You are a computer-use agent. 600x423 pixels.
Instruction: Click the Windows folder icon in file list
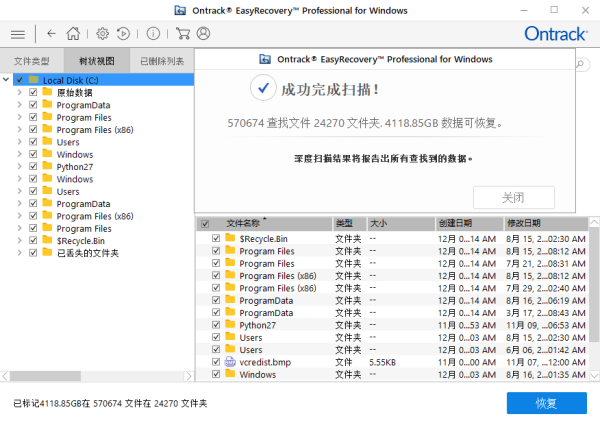(x=230, y=374)
